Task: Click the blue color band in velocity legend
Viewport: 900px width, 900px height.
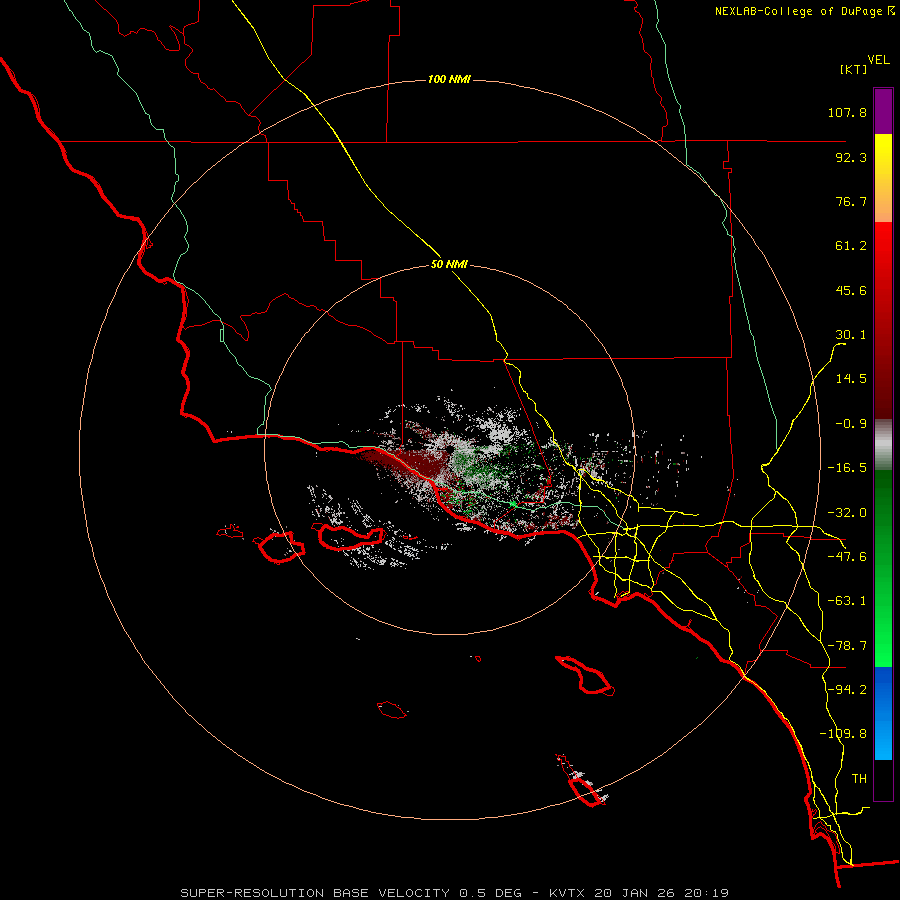Action: tap(883, 713)
